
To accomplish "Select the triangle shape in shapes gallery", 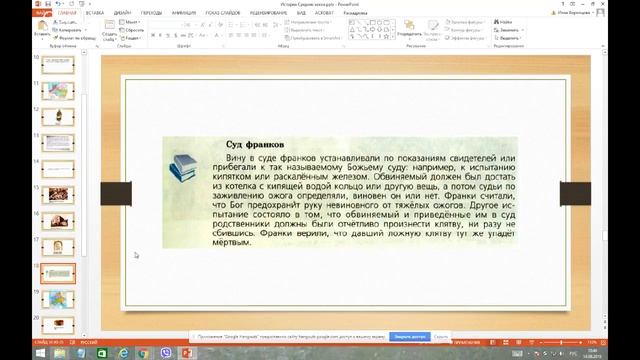I will click(352, 30).
